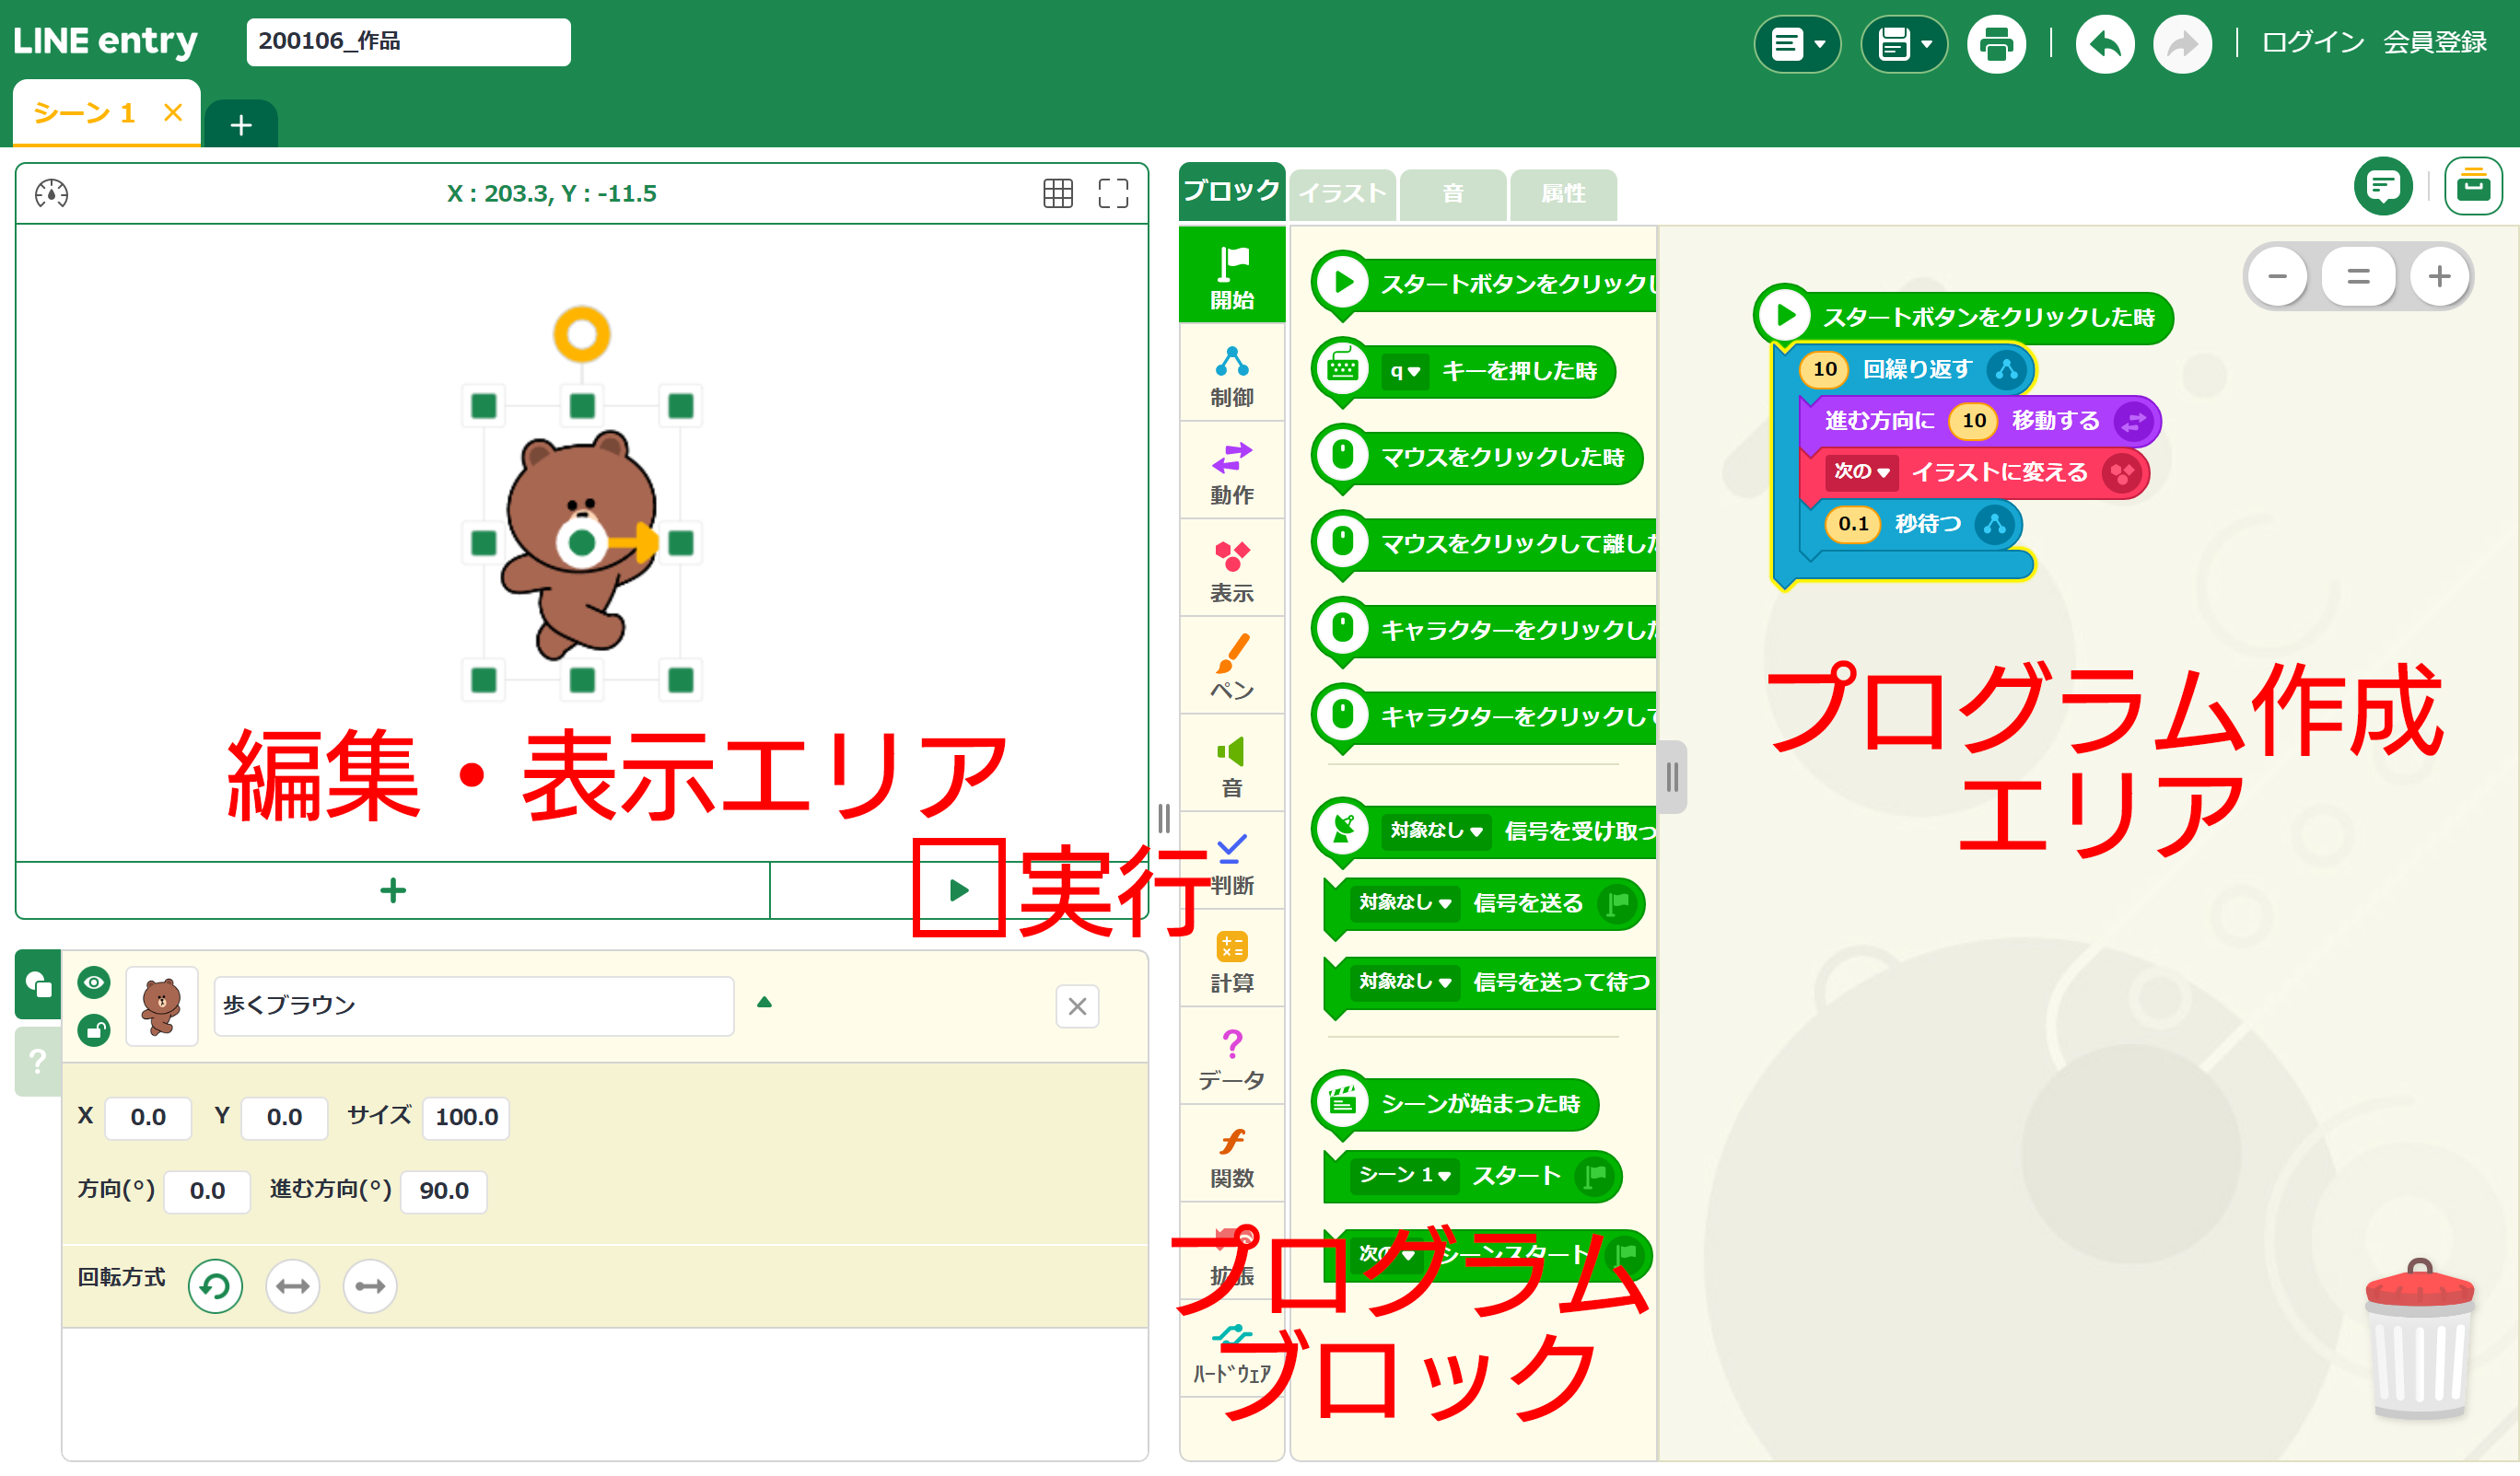
Task: Click the print icon in the header
Action: pos(1997,42)
